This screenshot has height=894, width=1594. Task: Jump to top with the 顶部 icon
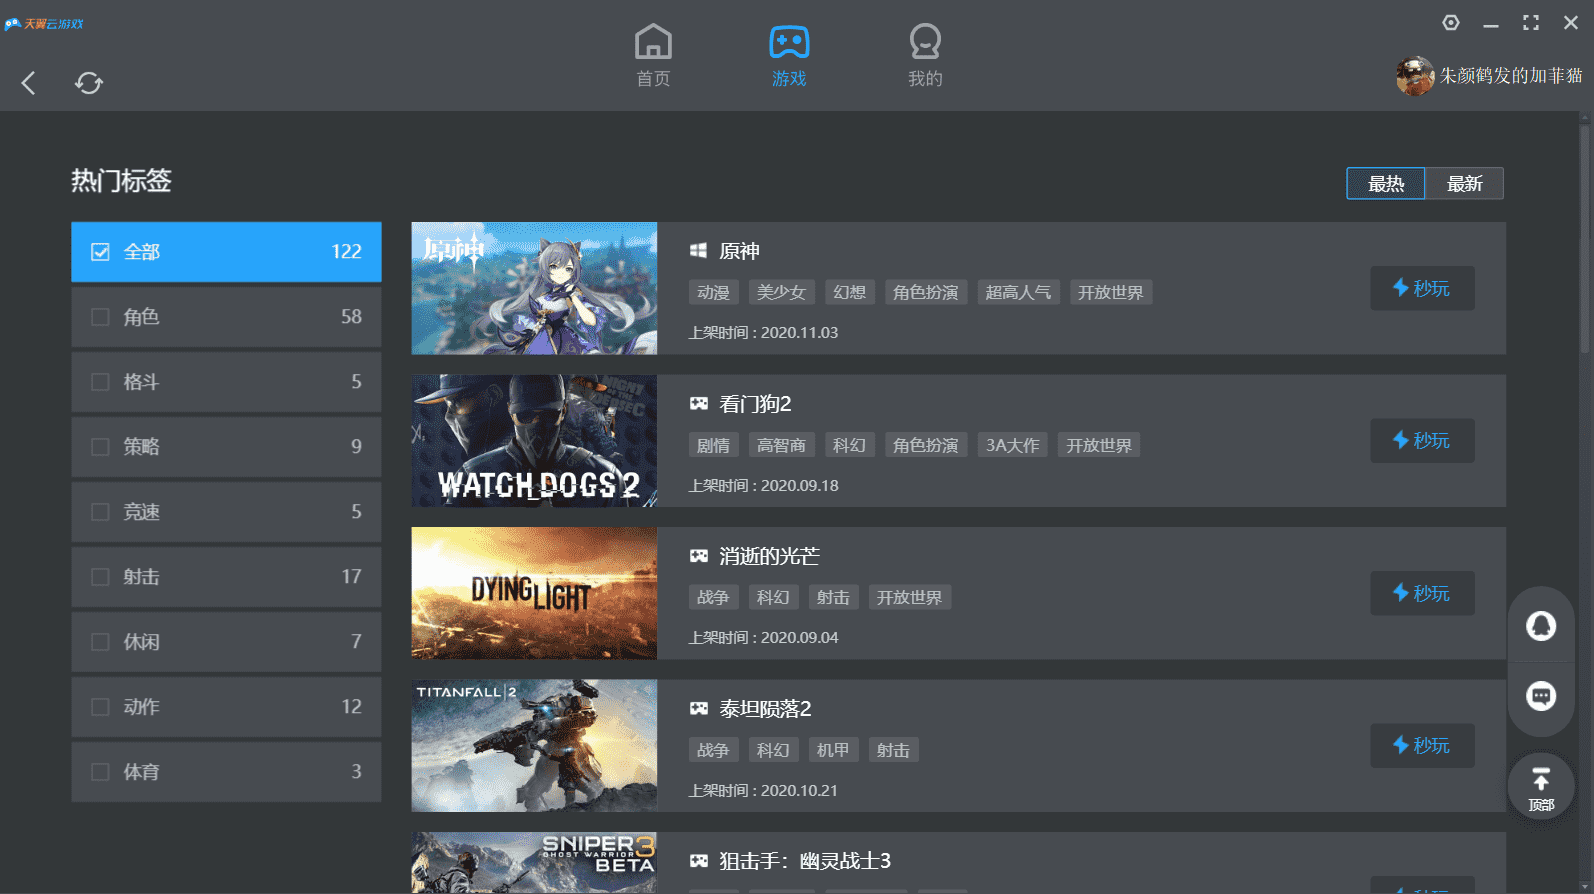1540,788
